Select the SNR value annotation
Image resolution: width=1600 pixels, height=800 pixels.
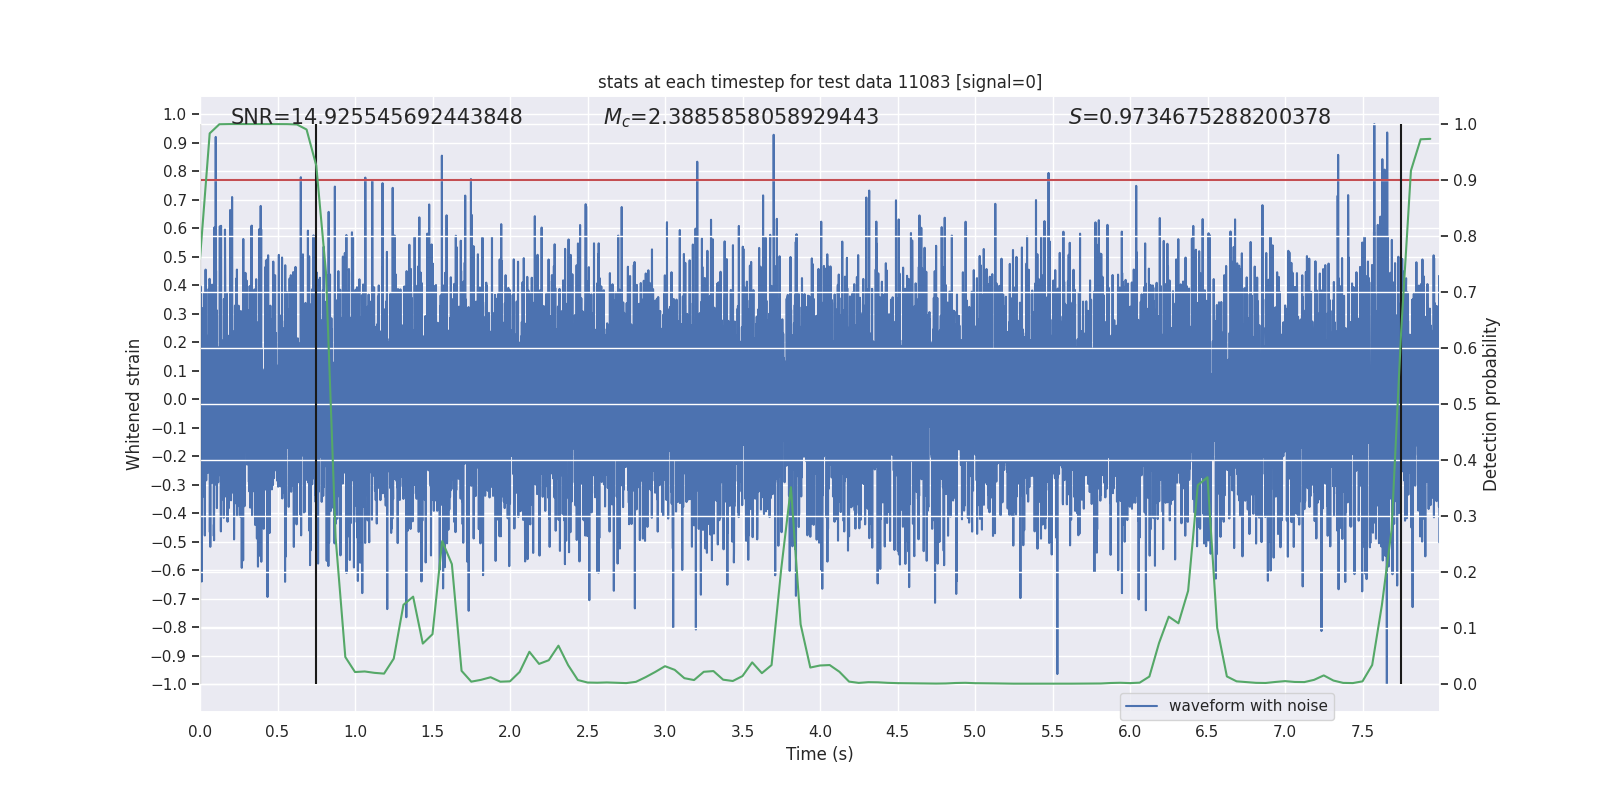(377, 117)
